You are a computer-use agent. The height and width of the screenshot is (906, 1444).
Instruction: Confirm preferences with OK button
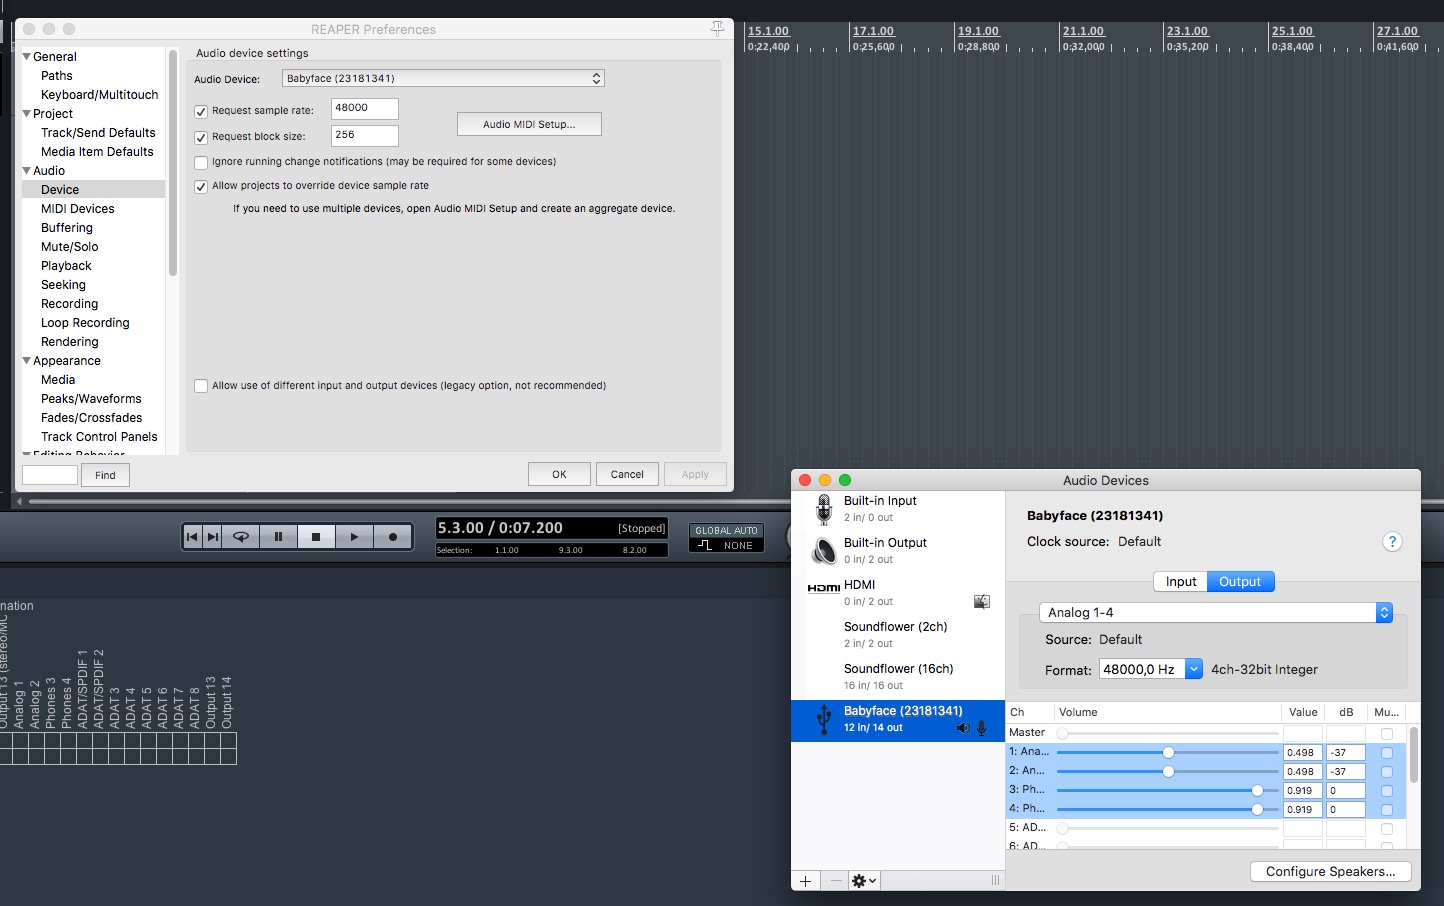559,474
